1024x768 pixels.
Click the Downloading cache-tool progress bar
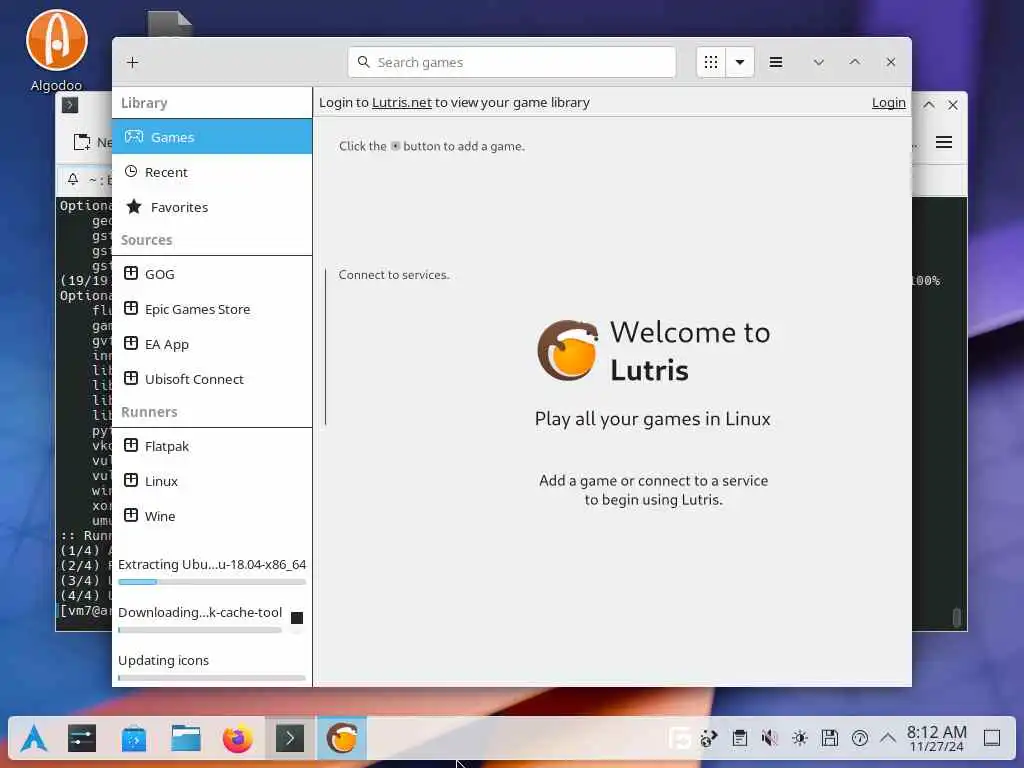(x=200, y=630)
